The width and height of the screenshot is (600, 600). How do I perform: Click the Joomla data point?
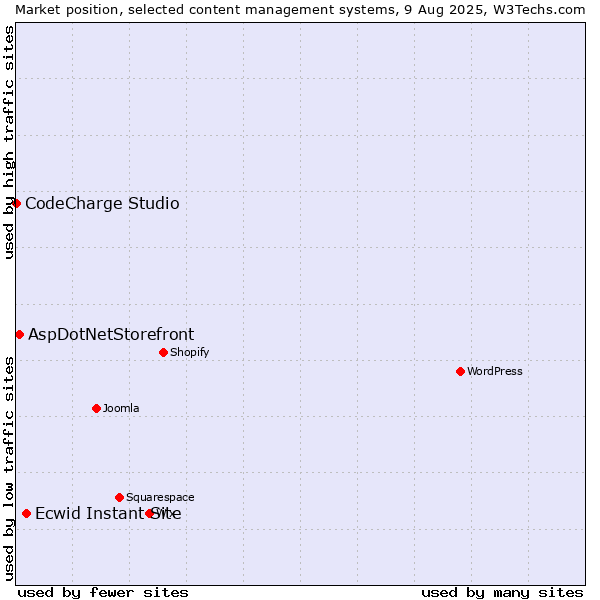[96, 409]
